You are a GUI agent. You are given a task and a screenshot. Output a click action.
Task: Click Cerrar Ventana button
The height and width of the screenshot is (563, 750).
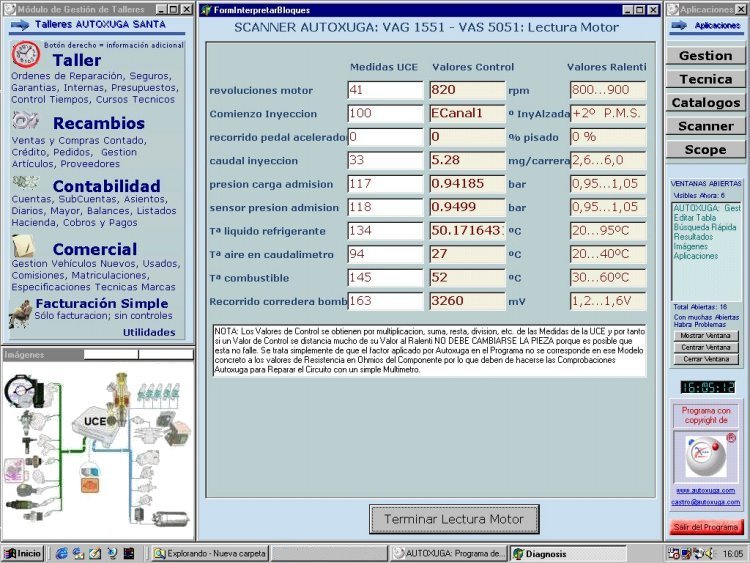point(706,359)
